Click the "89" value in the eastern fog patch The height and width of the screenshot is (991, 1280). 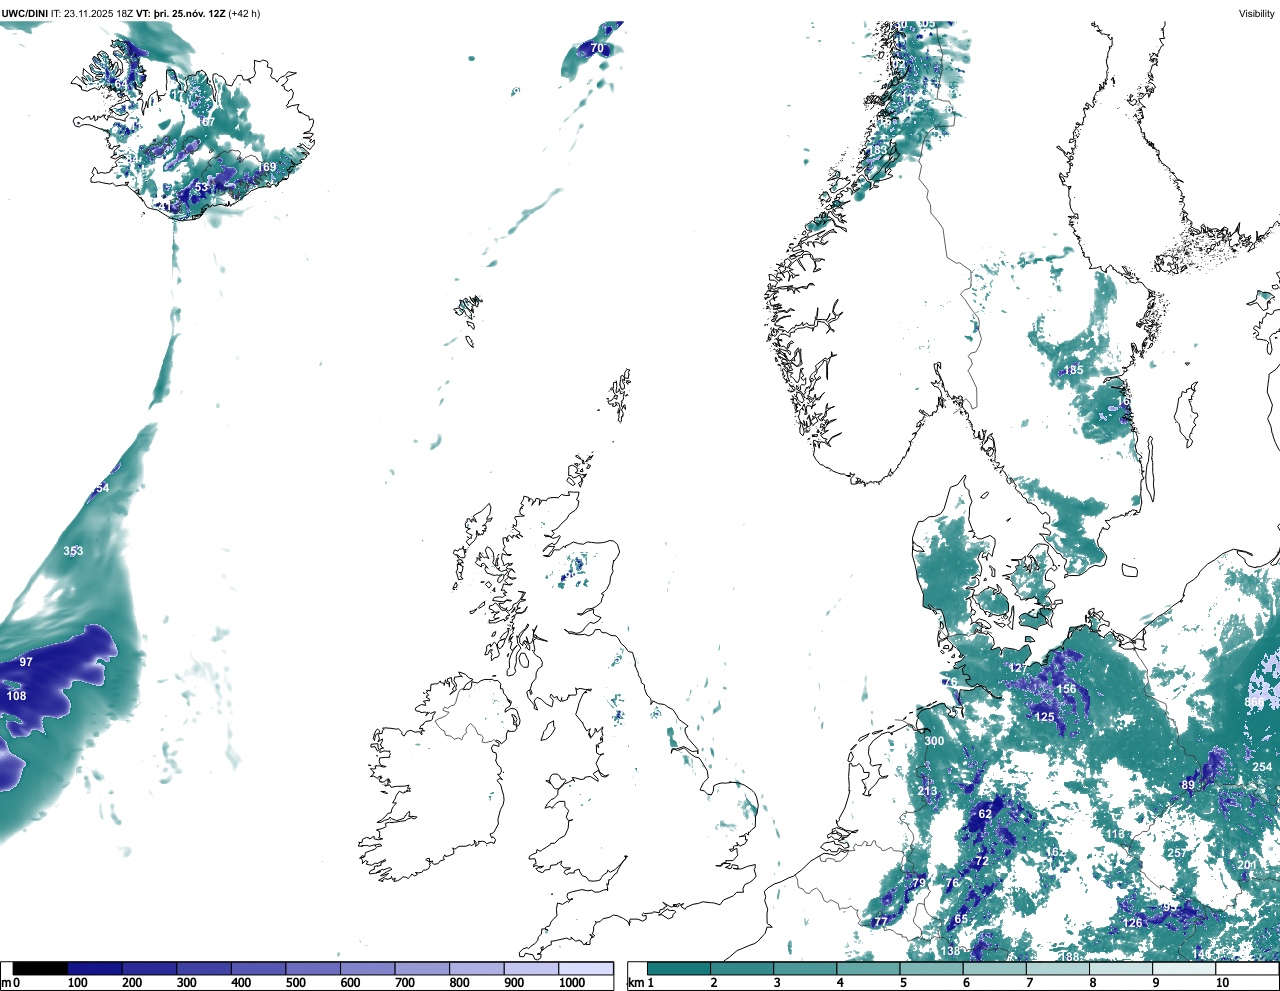[x=1188, y=785]
